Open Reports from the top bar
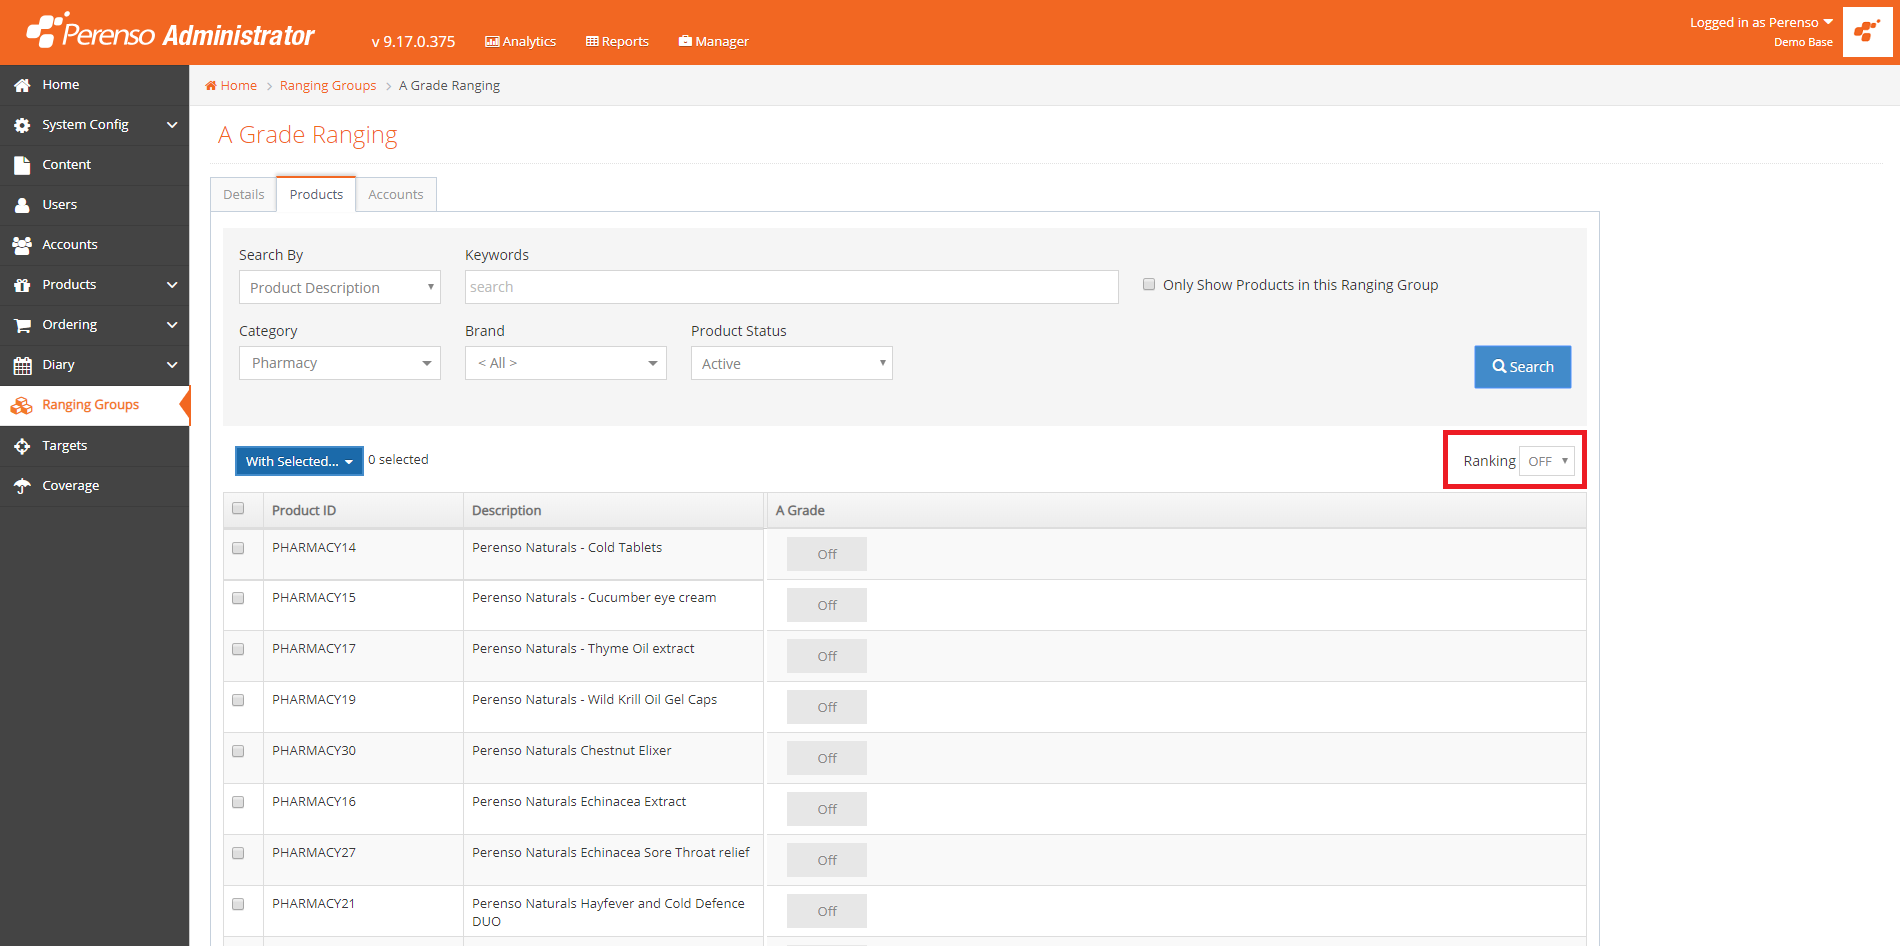Image resolution: width=1900 pixels, height=946 pixels. 617,41
